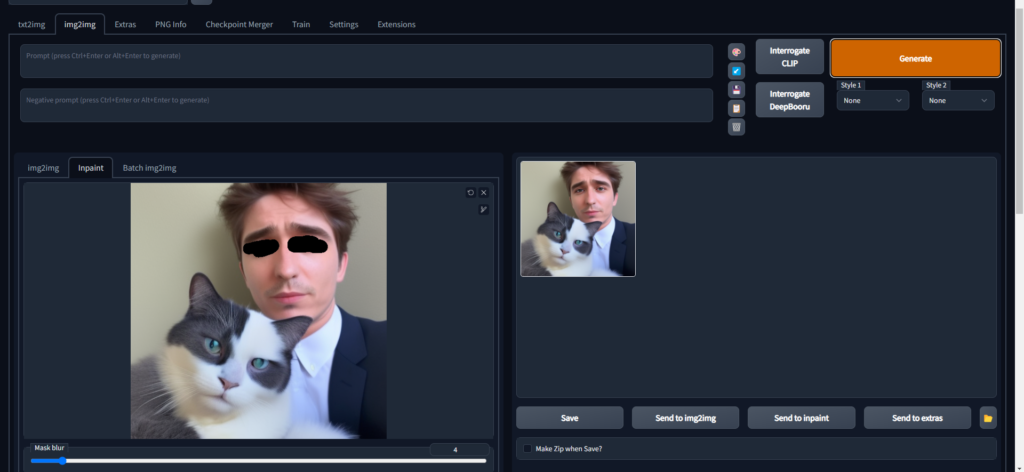The height and width of the screenshot is (472, 1024).
Task: Remove the inpaint image with X icon
Action: tap(483, 193)
